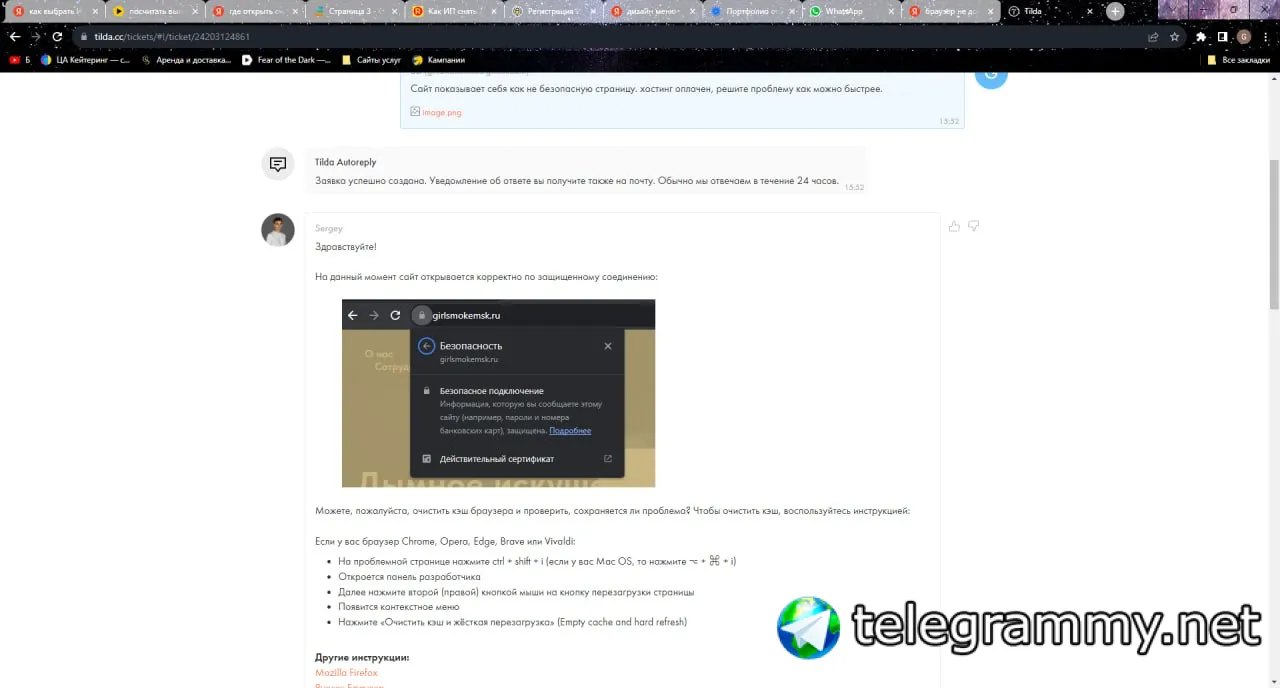Open the browser extensions puzzle icon
The width and height of the screenshot is (1280, 688).
click(x=1201, y=36)
